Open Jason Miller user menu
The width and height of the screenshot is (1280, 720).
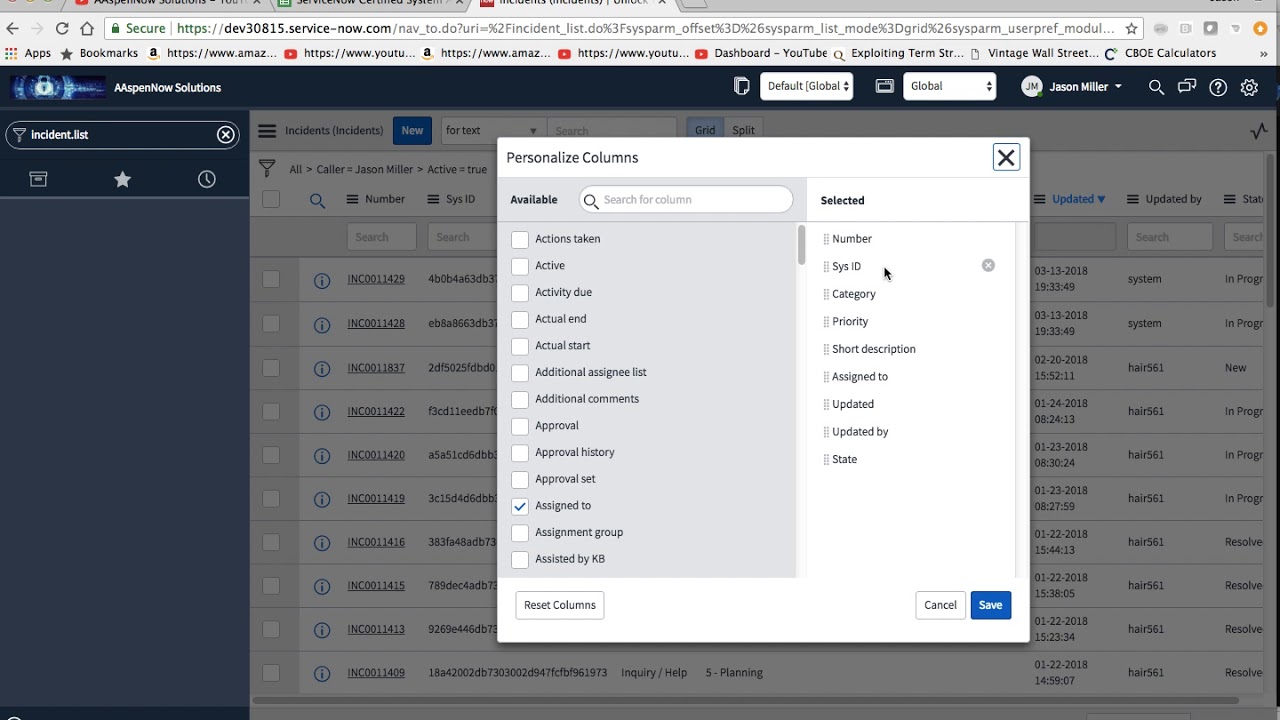tap(1072, 87)
